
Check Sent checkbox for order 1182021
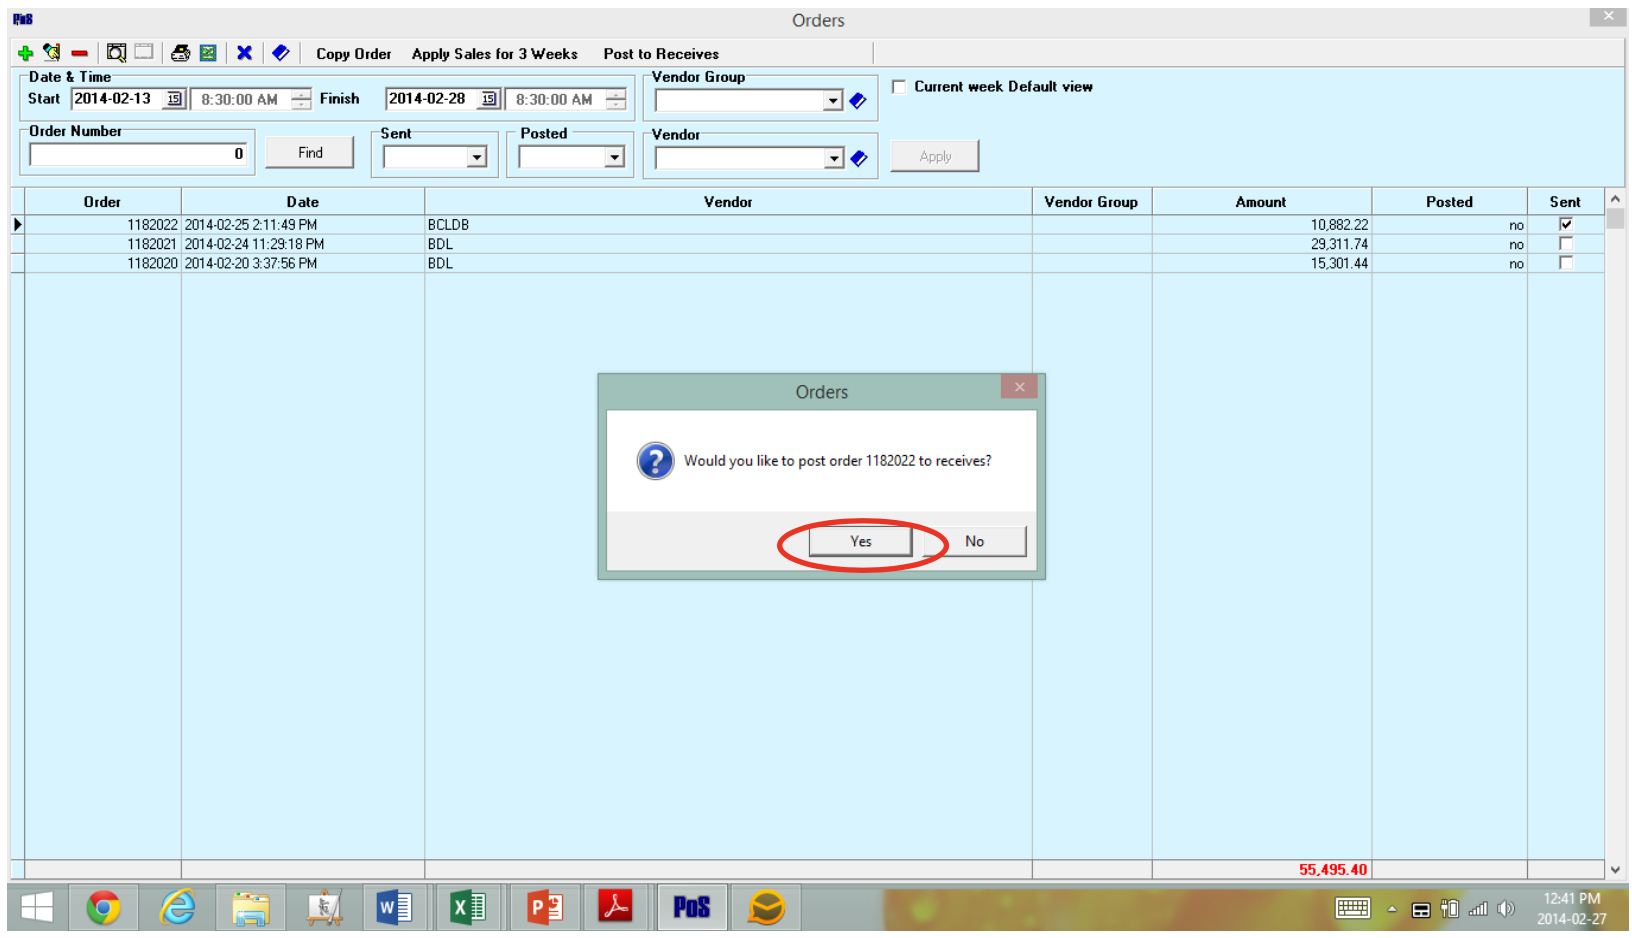point(1566,244)
